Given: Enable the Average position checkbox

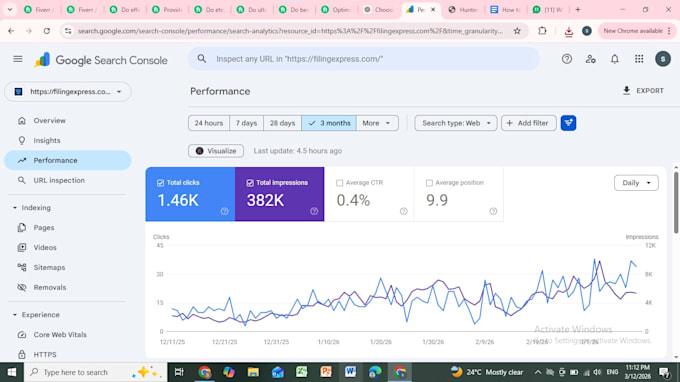Looking at the screenshot, I should tap(429, 183).
